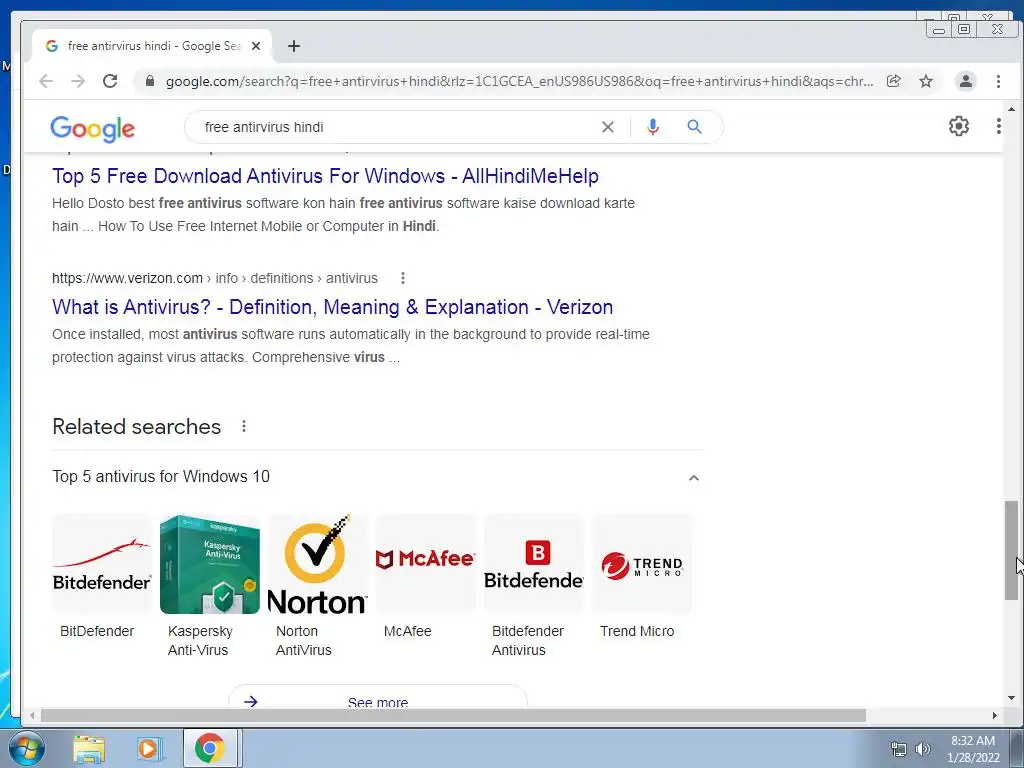Submit search with the magnifying glass icon

[694, 127]
